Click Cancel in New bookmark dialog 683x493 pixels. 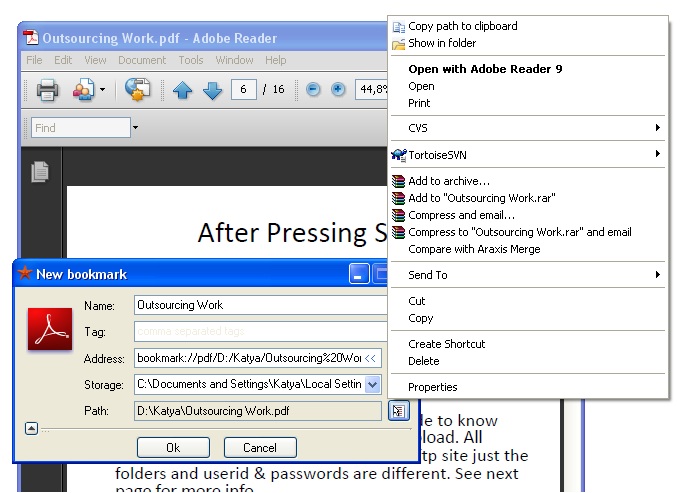(260, 448)
